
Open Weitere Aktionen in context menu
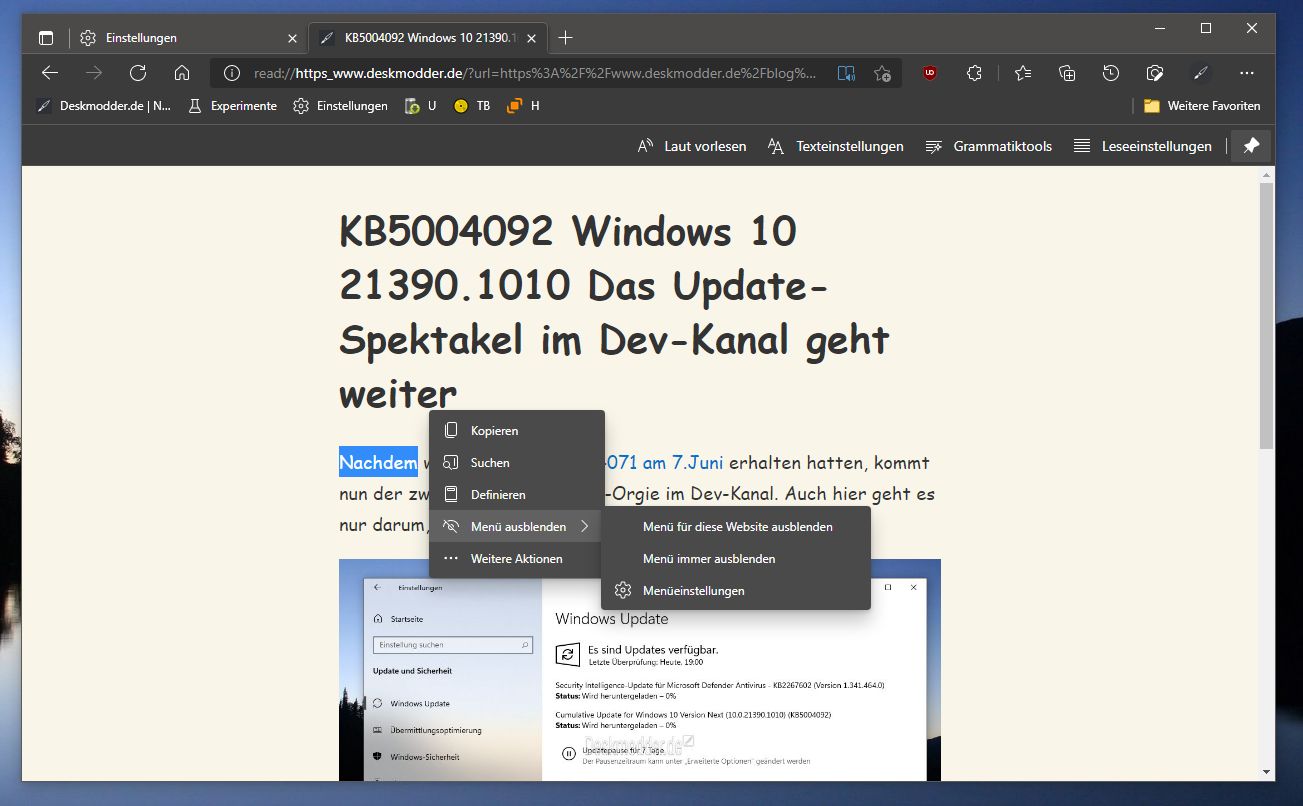[x=517, y=559]
